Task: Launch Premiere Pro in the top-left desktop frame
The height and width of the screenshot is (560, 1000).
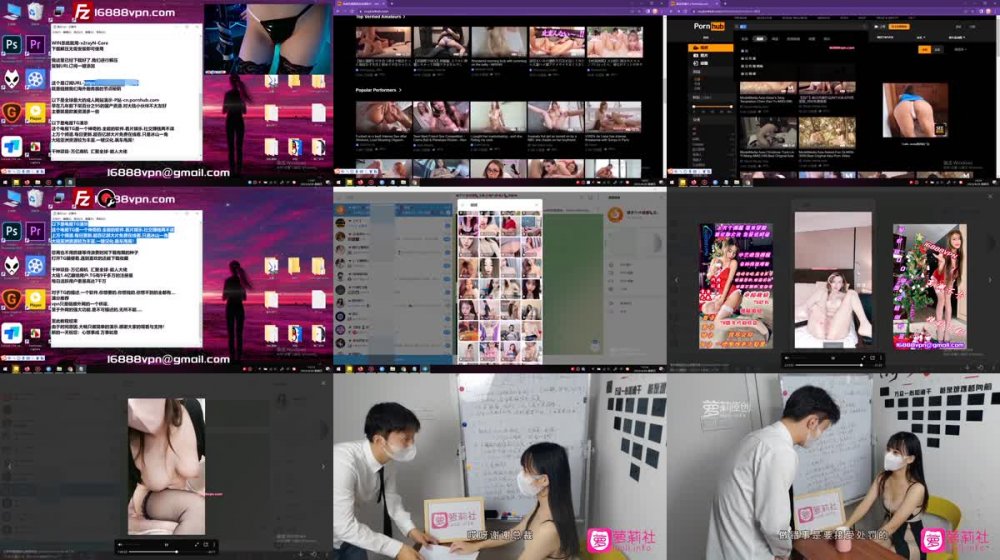Action: [36, 45]
